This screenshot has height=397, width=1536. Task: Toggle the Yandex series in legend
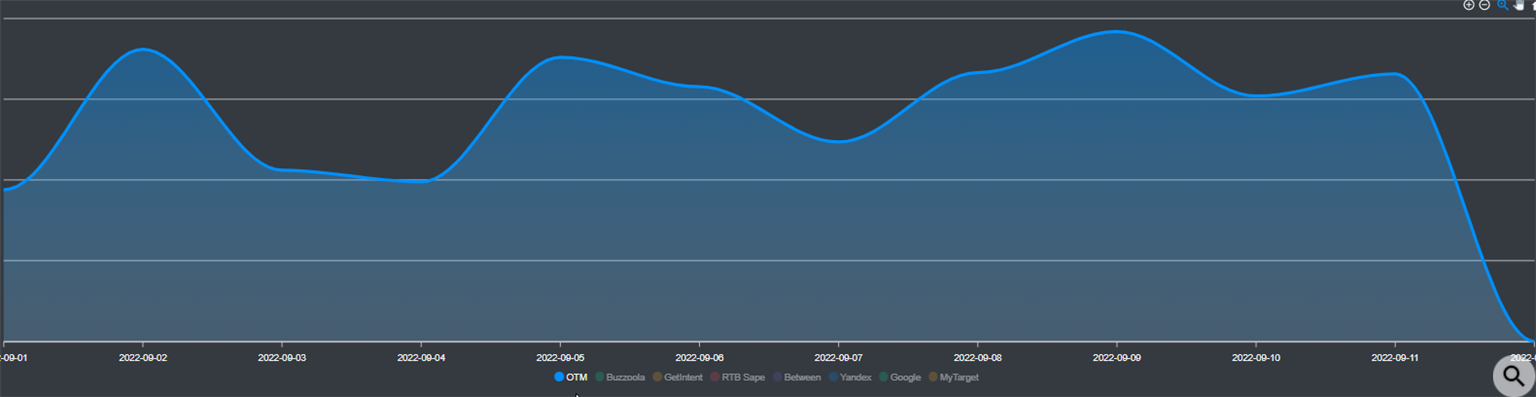[x=851, y=377]
